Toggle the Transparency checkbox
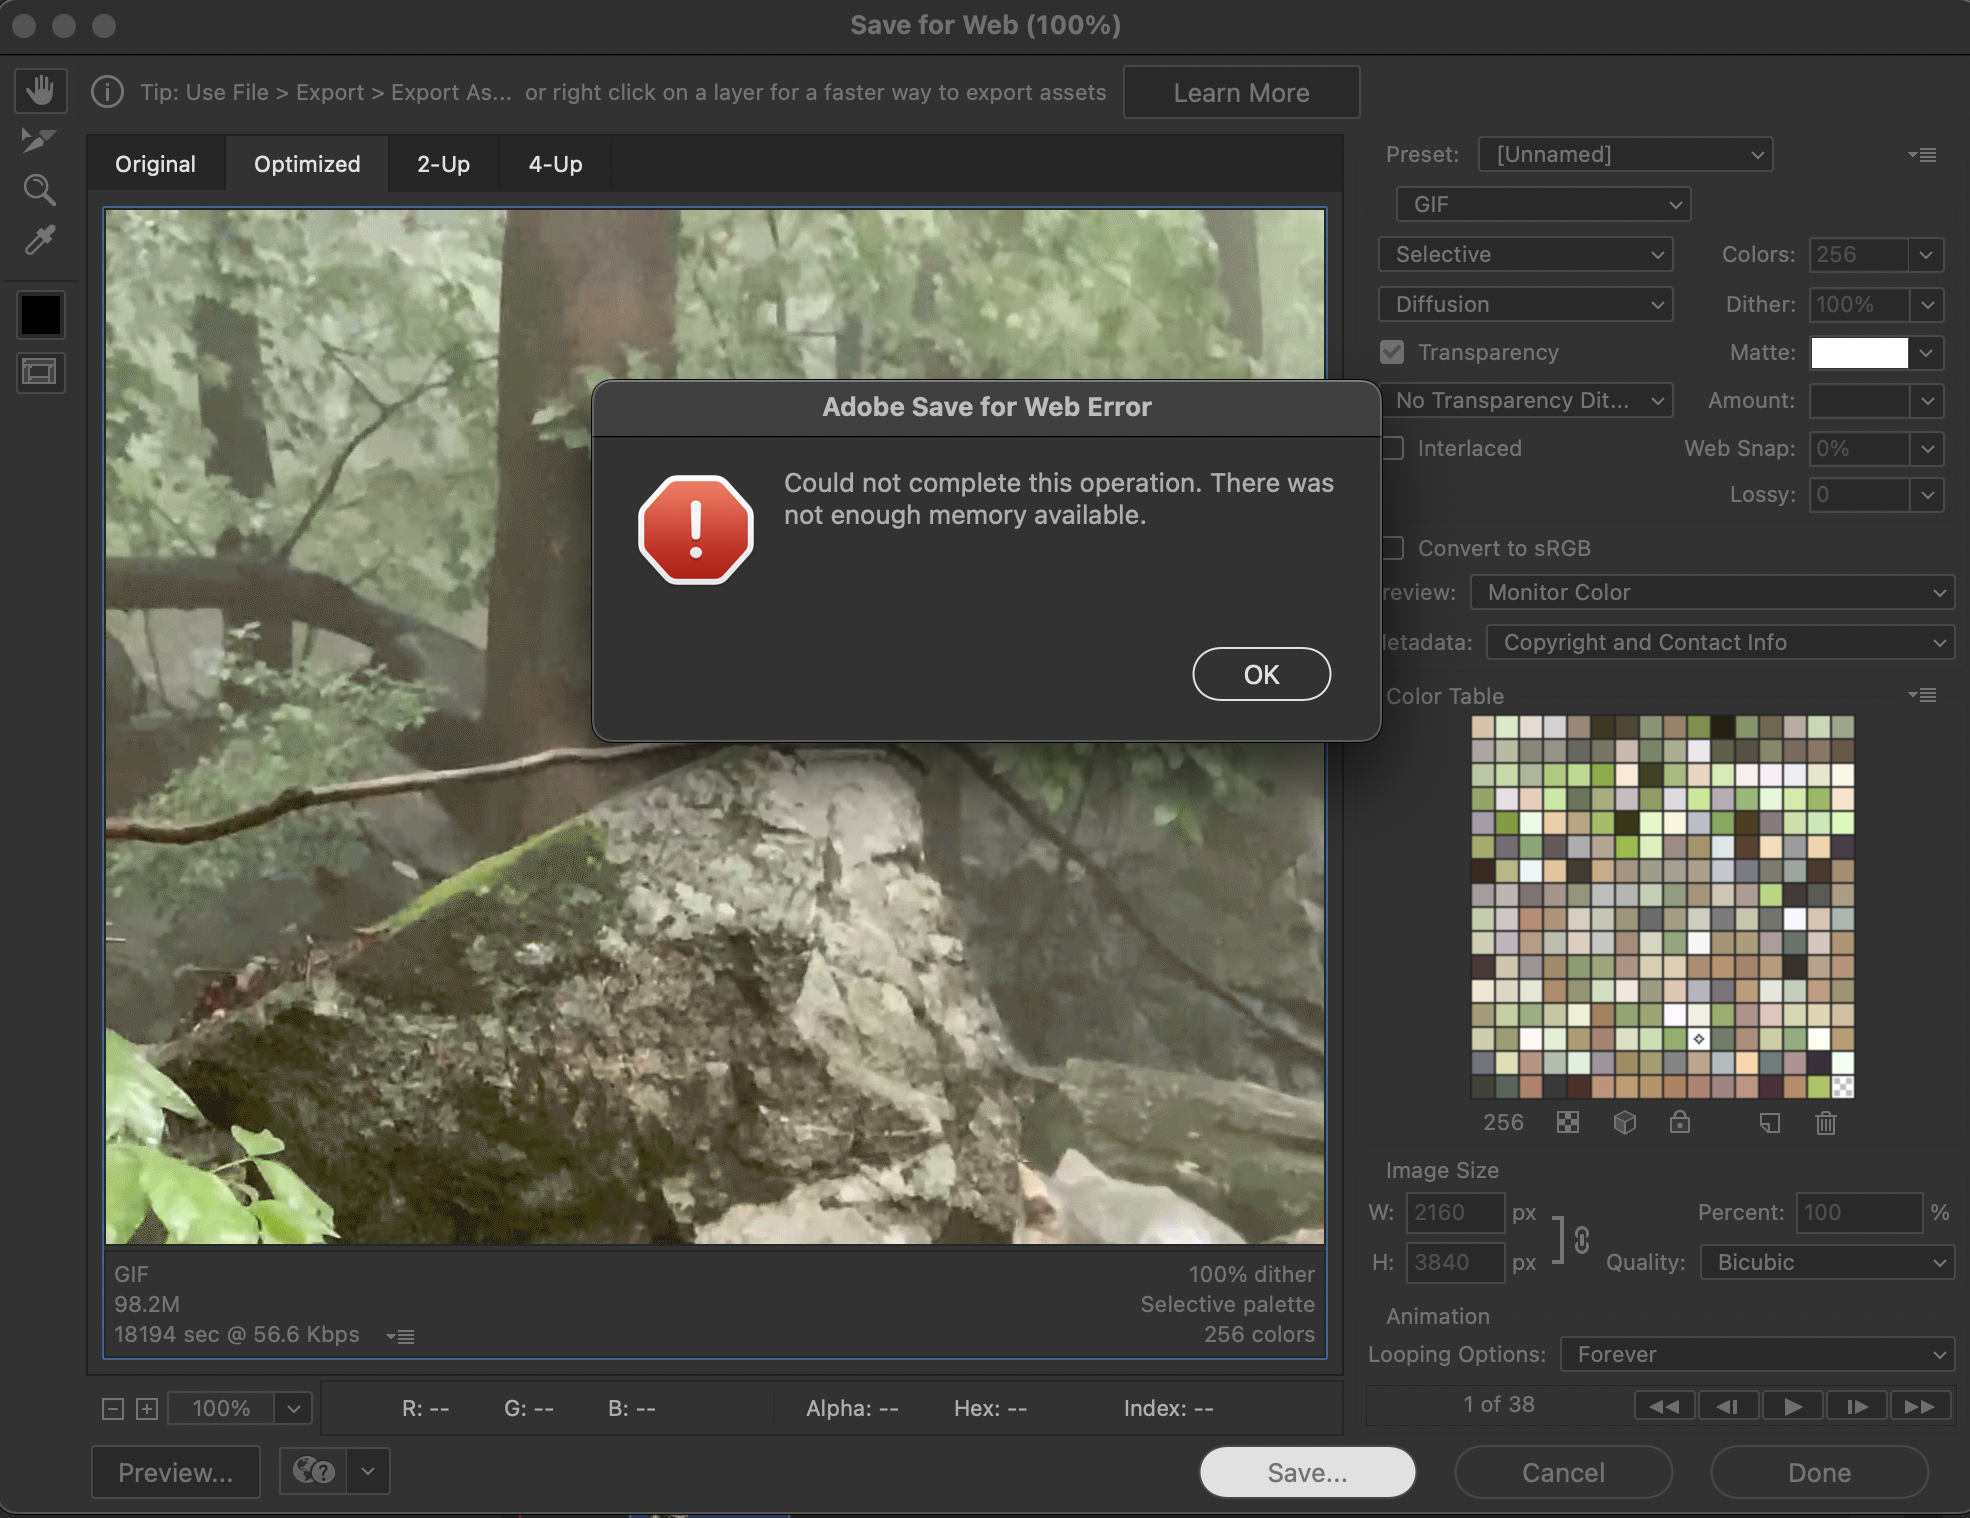This screenshot has height=1518, width=1970. (x=1392, y=352)
